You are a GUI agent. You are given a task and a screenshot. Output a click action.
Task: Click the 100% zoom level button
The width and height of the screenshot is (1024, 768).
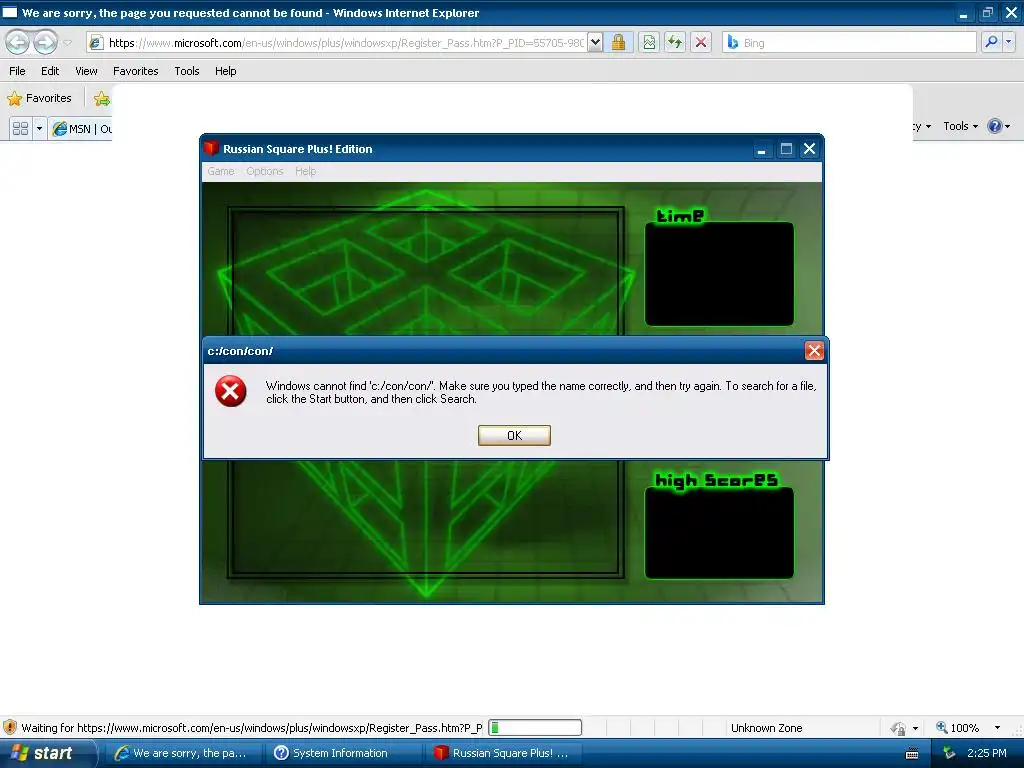click(957, 728)
